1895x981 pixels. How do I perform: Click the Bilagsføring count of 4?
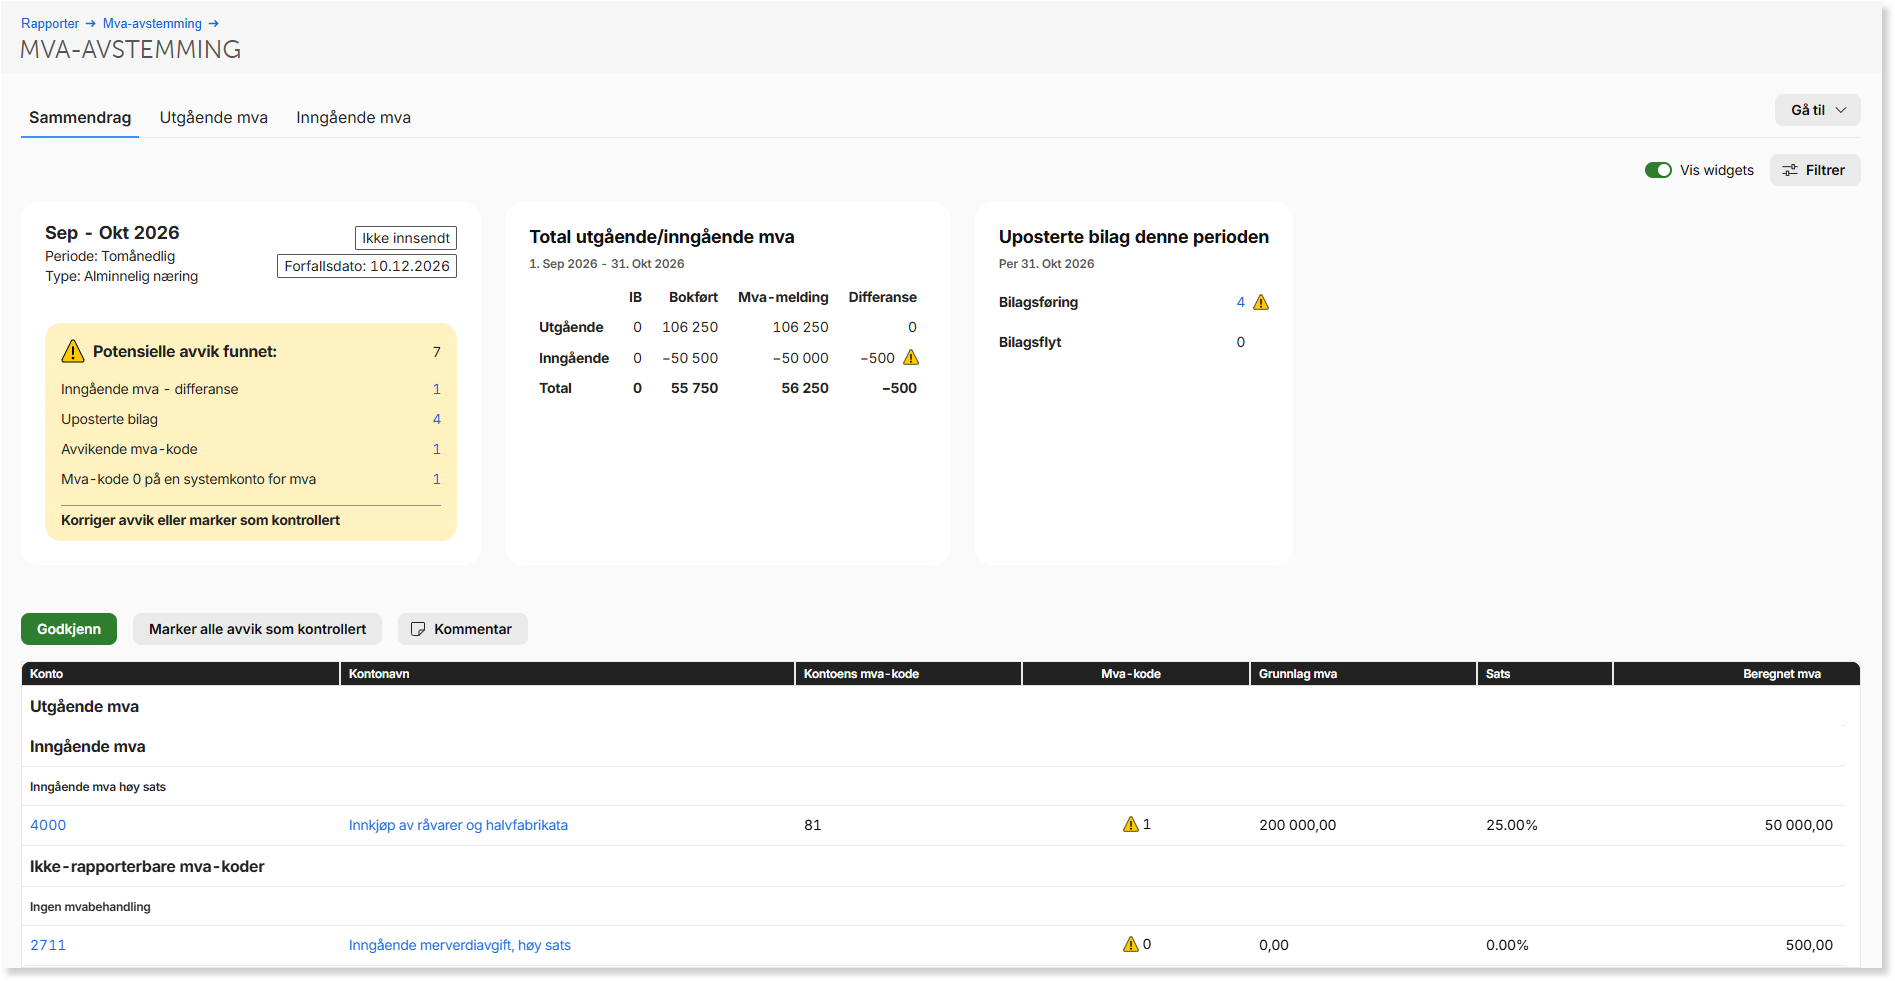tap(1241, 302)
